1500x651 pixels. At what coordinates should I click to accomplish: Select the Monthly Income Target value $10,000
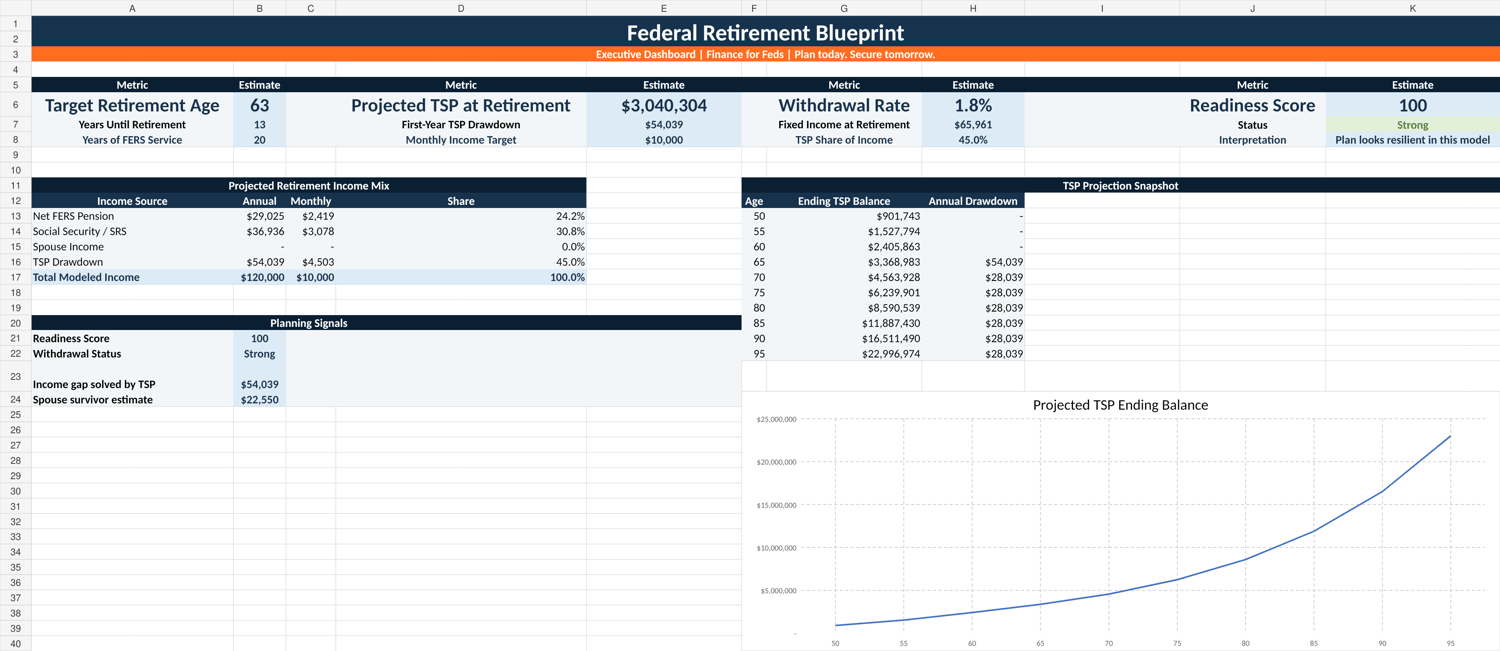[664, 140]
